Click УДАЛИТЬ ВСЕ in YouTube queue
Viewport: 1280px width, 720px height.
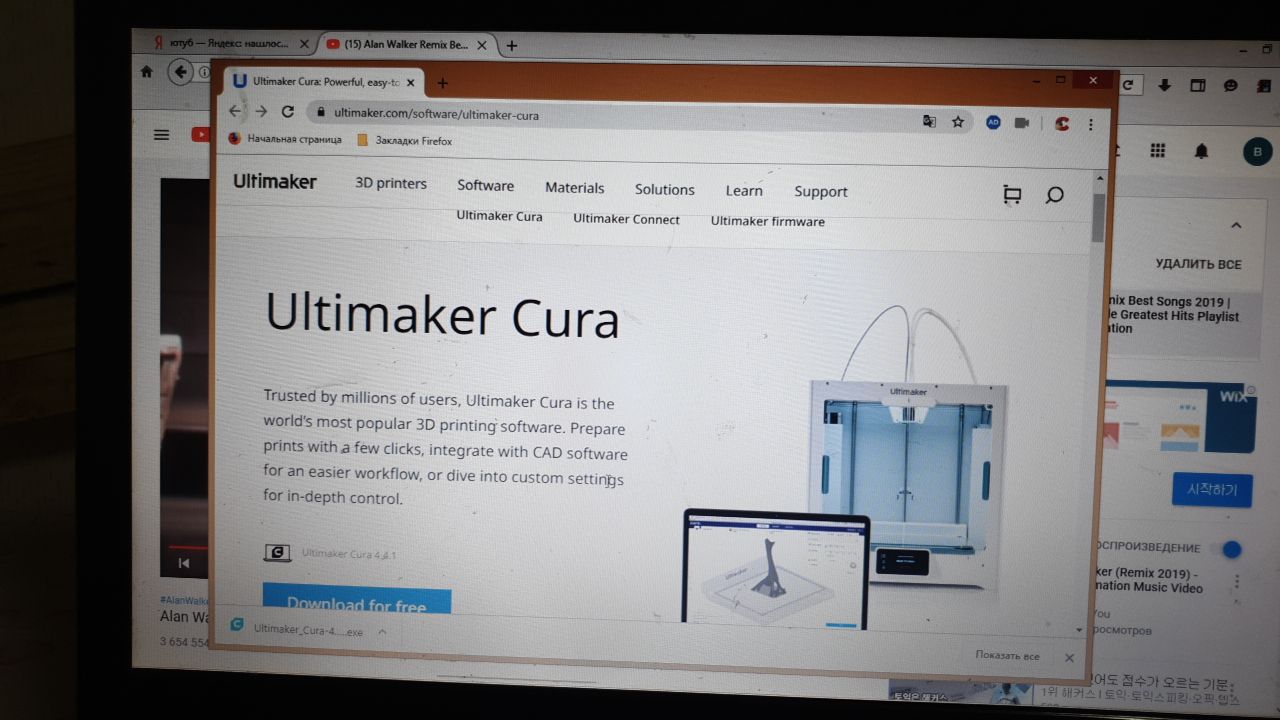click(x=1198, y=265)
